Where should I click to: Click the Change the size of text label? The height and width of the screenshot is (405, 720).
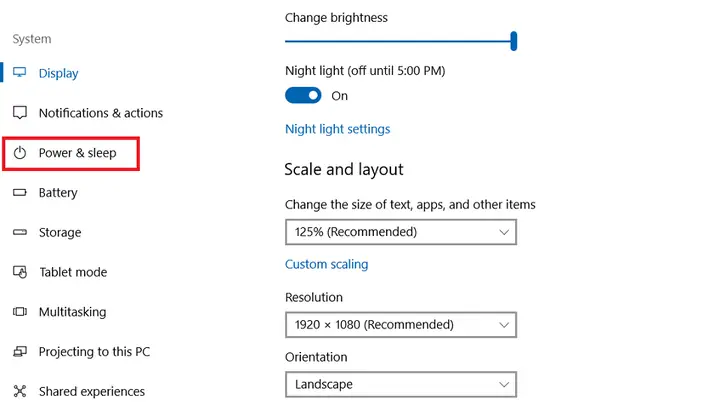410,205
